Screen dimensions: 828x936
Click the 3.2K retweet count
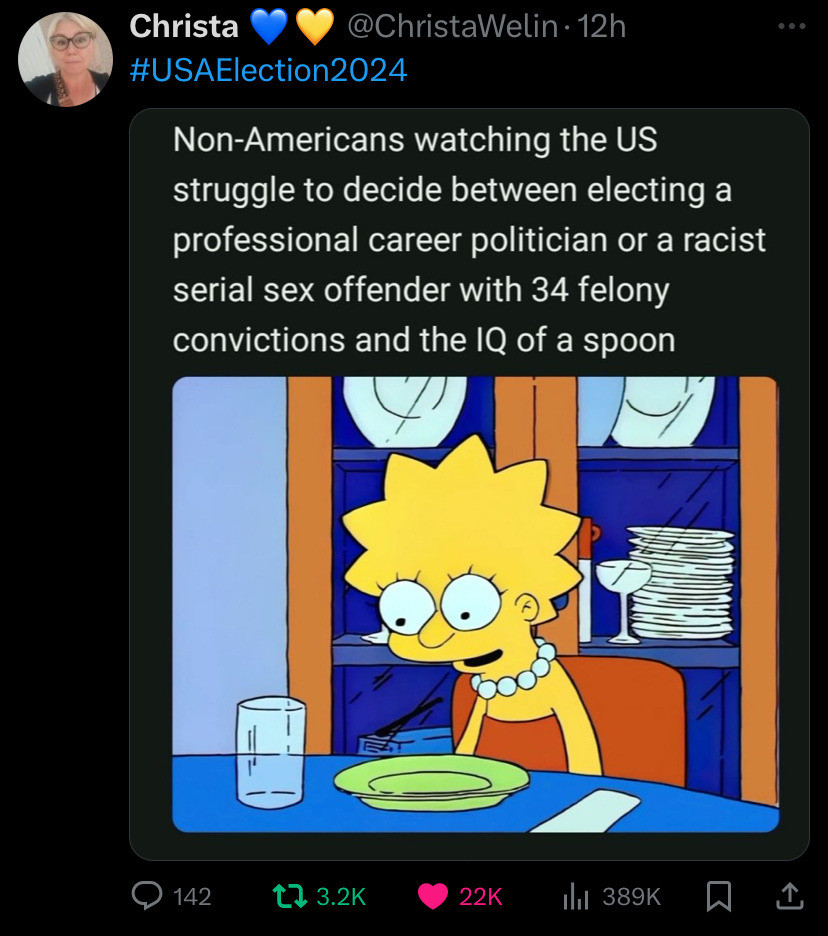click(x=341, y=897)
